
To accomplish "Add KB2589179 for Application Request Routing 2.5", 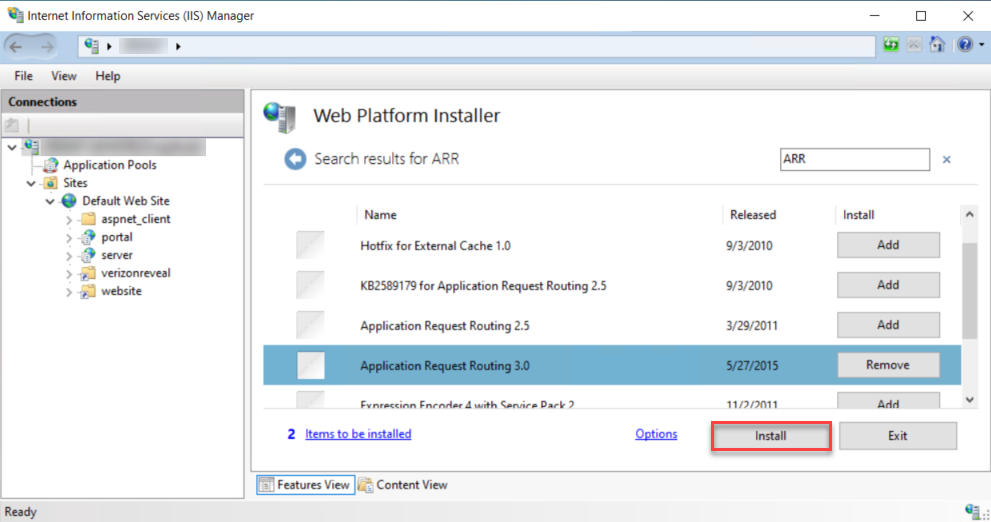I will pos(888,285).
